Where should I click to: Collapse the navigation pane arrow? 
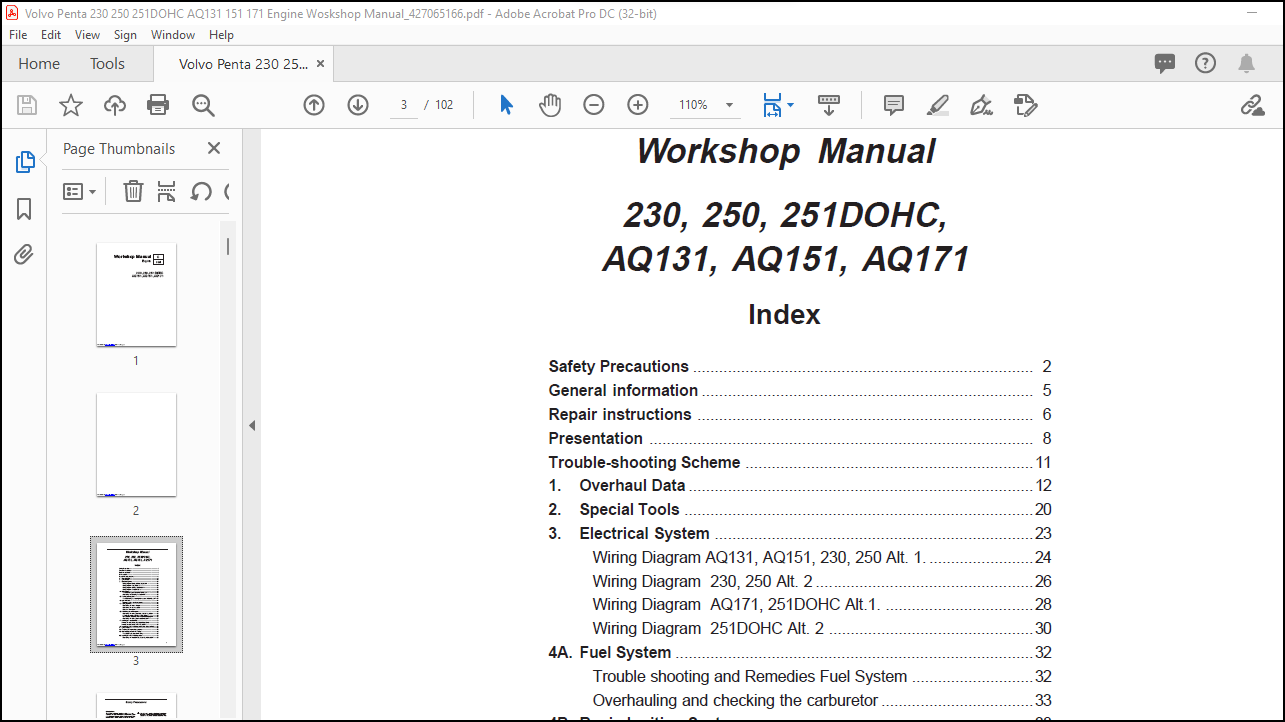(252, 426)
